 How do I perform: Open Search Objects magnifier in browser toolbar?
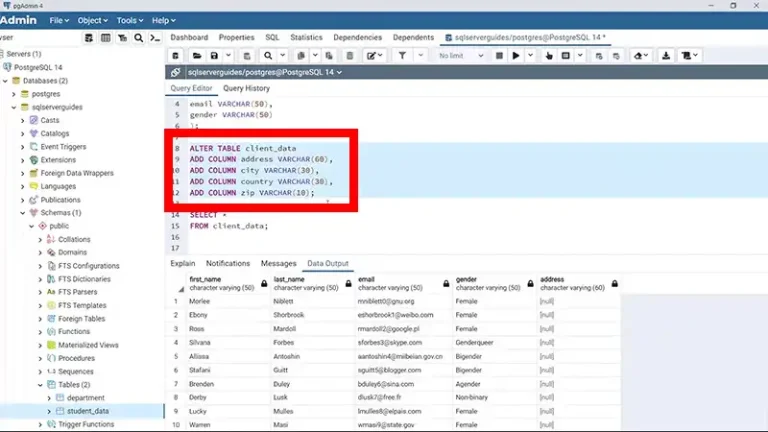tap(139, 38)
